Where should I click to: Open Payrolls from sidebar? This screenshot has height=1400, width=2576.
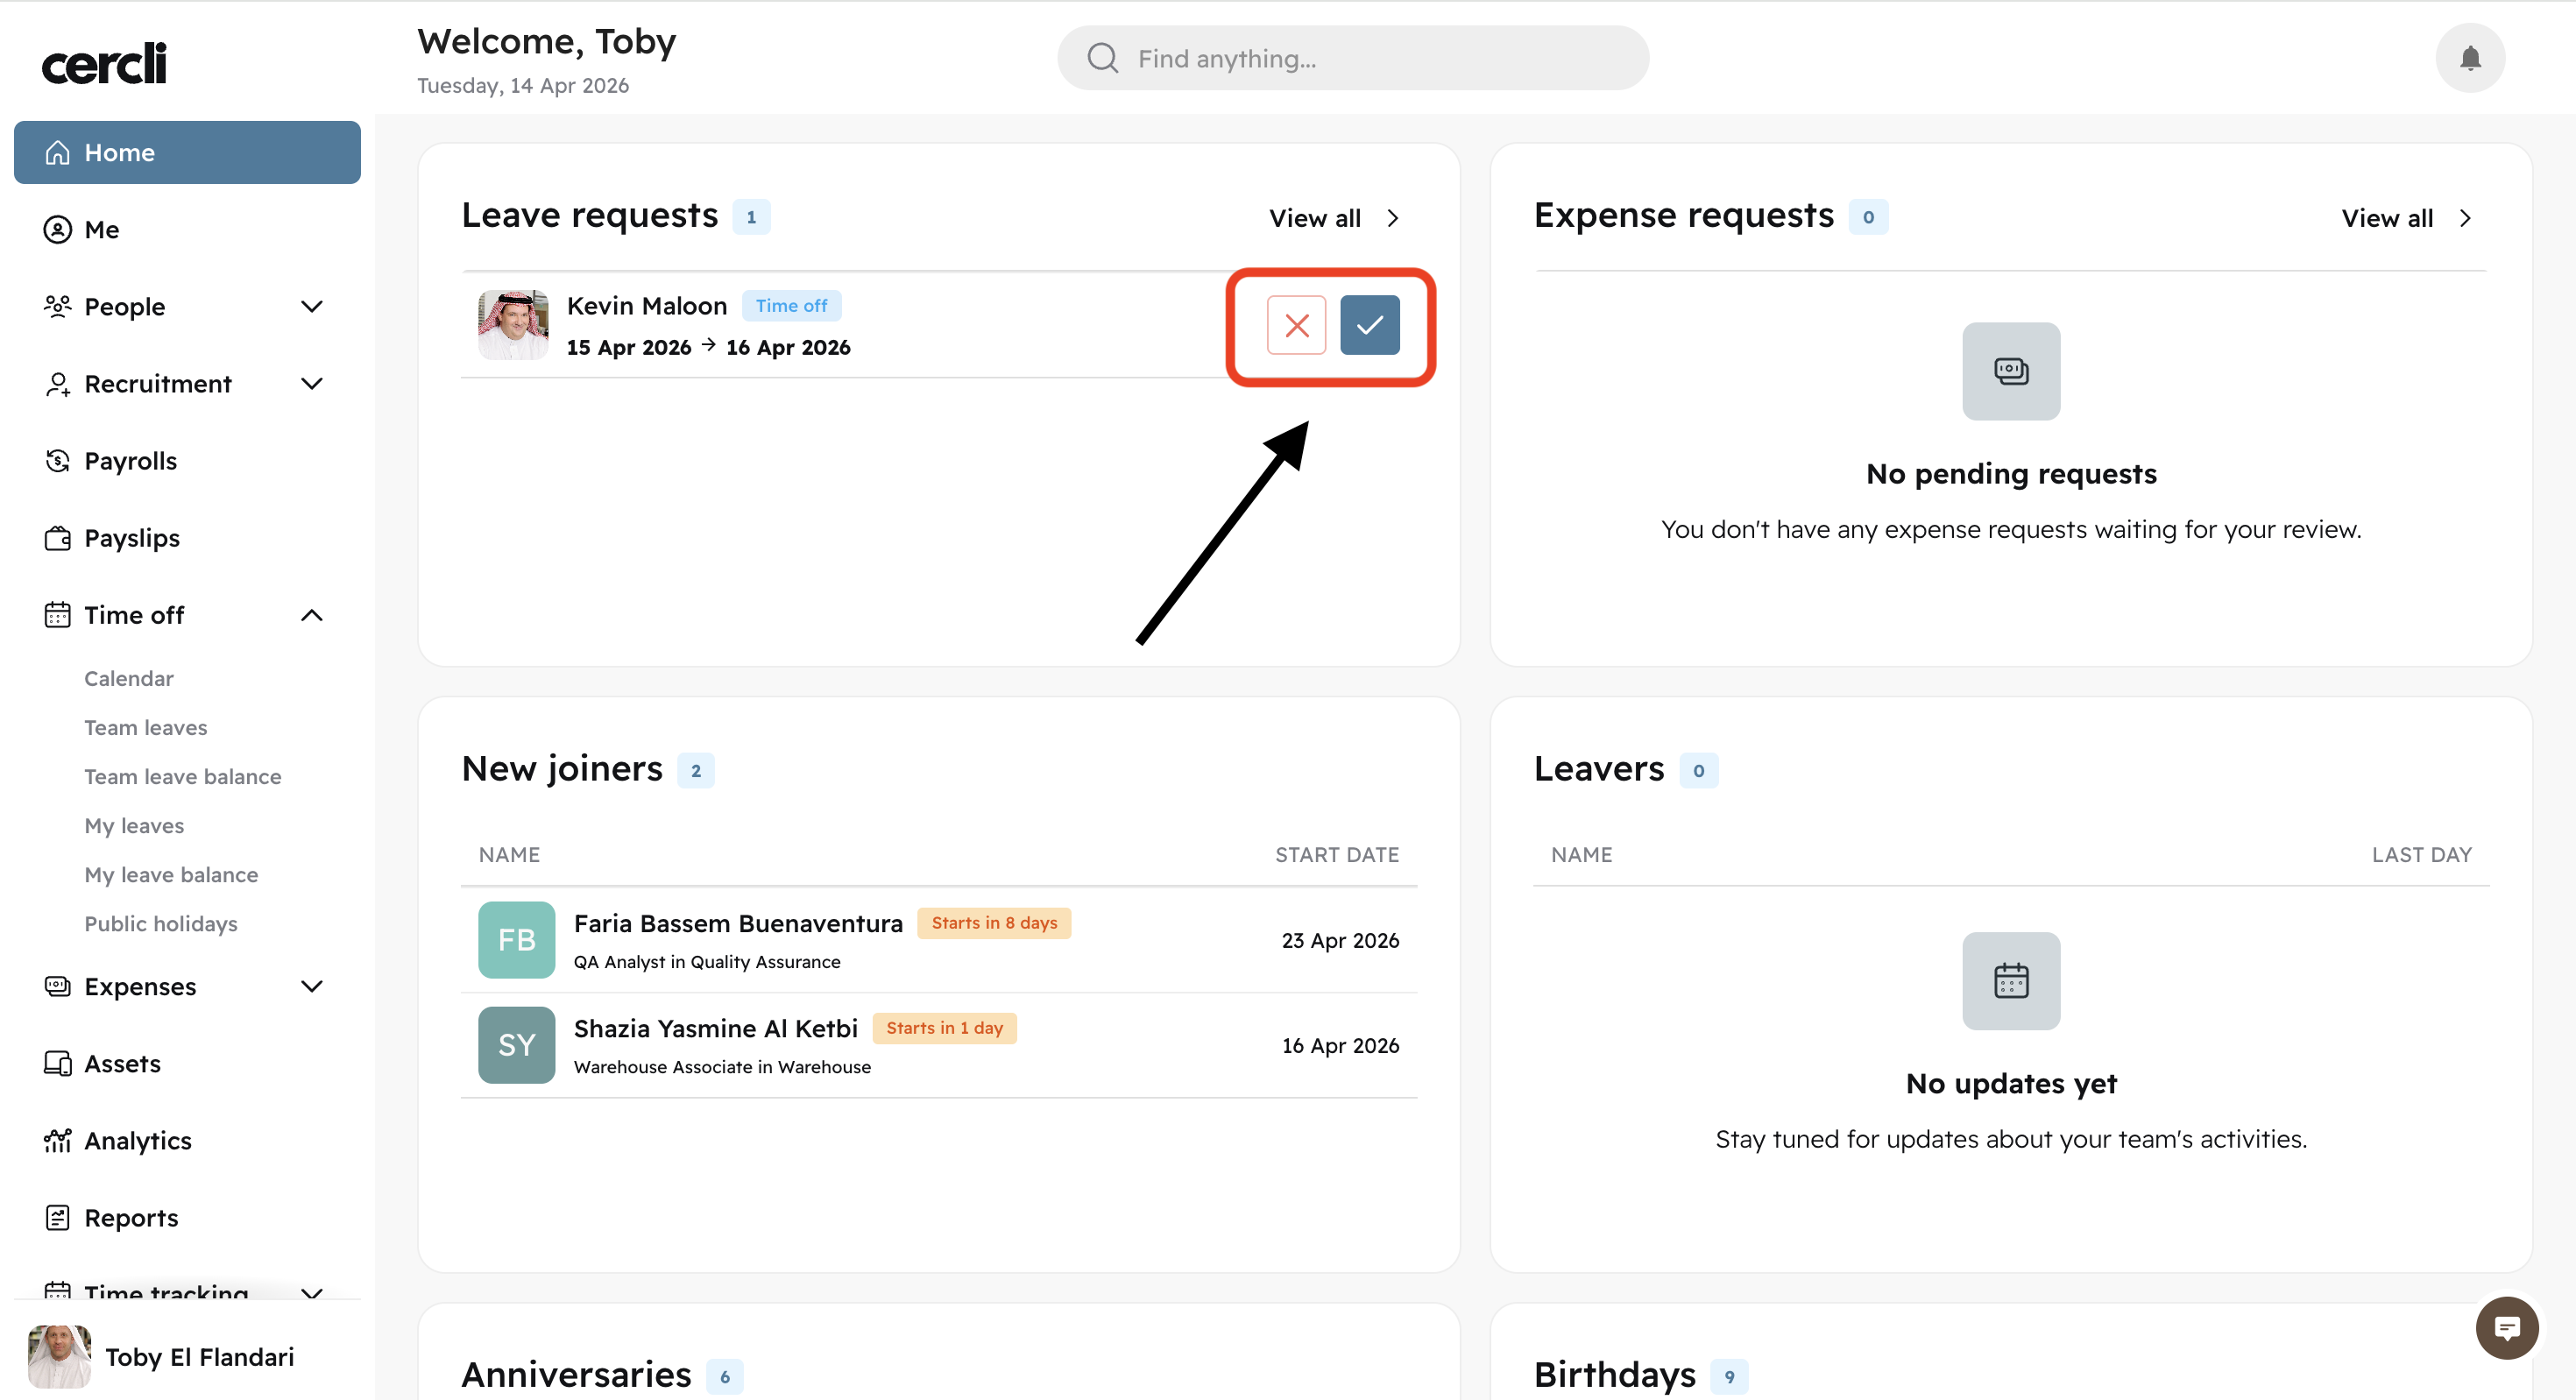[x=130, y=461]
